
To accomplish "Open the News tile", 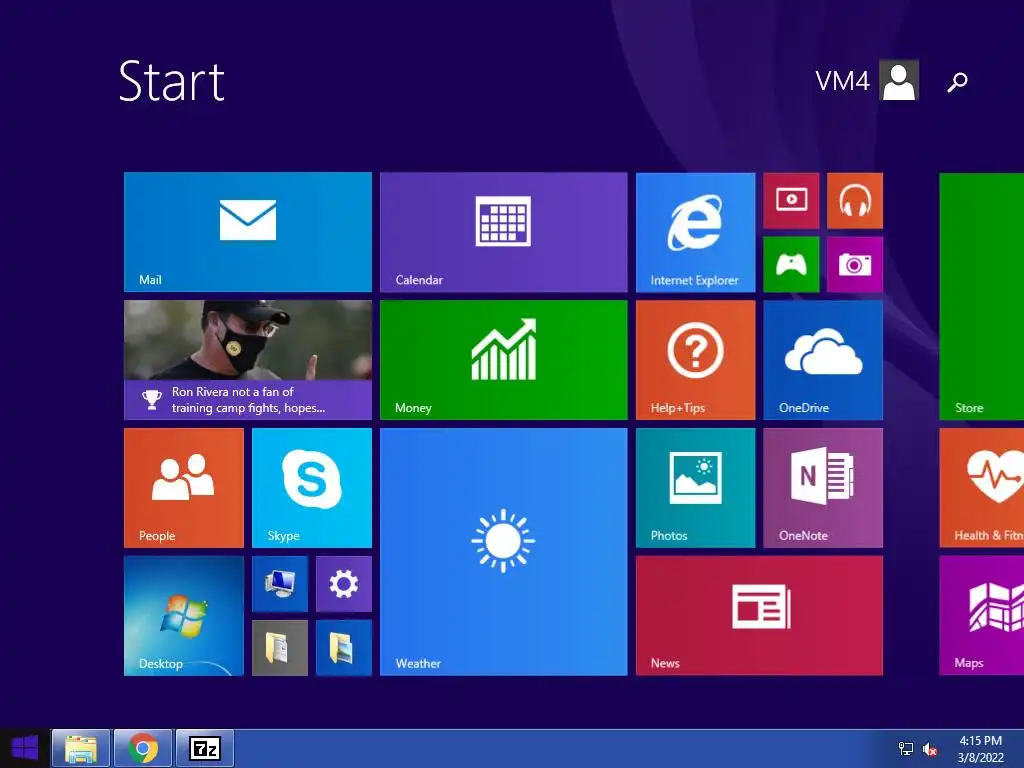I will click(760, 616).
